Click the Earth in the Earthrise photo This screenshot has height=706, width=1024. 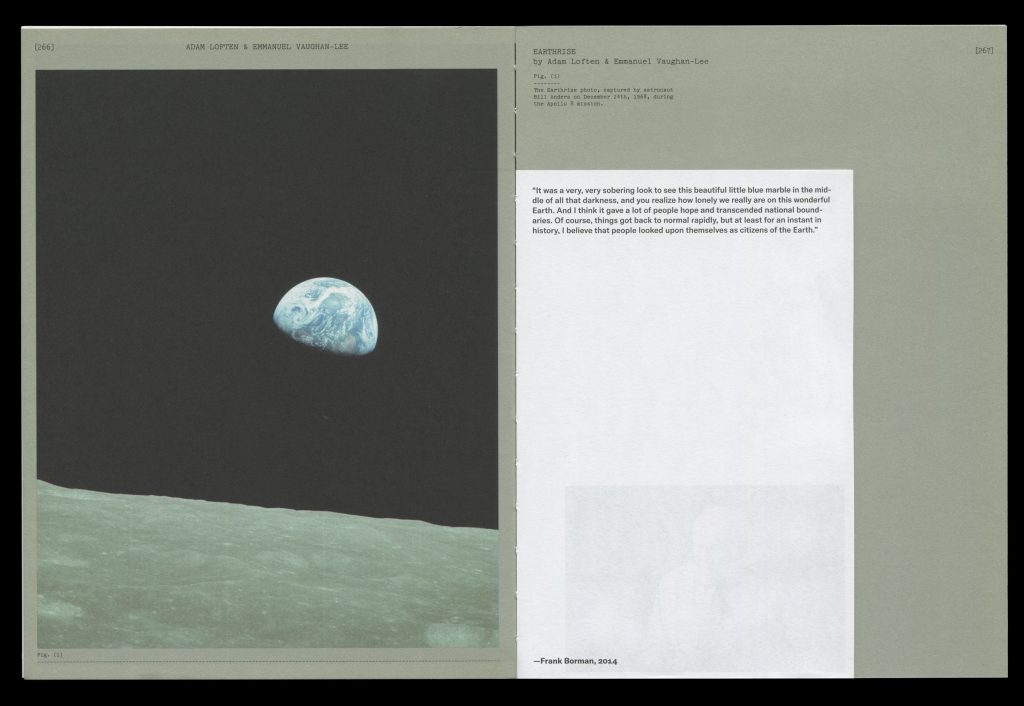(325, 316)
